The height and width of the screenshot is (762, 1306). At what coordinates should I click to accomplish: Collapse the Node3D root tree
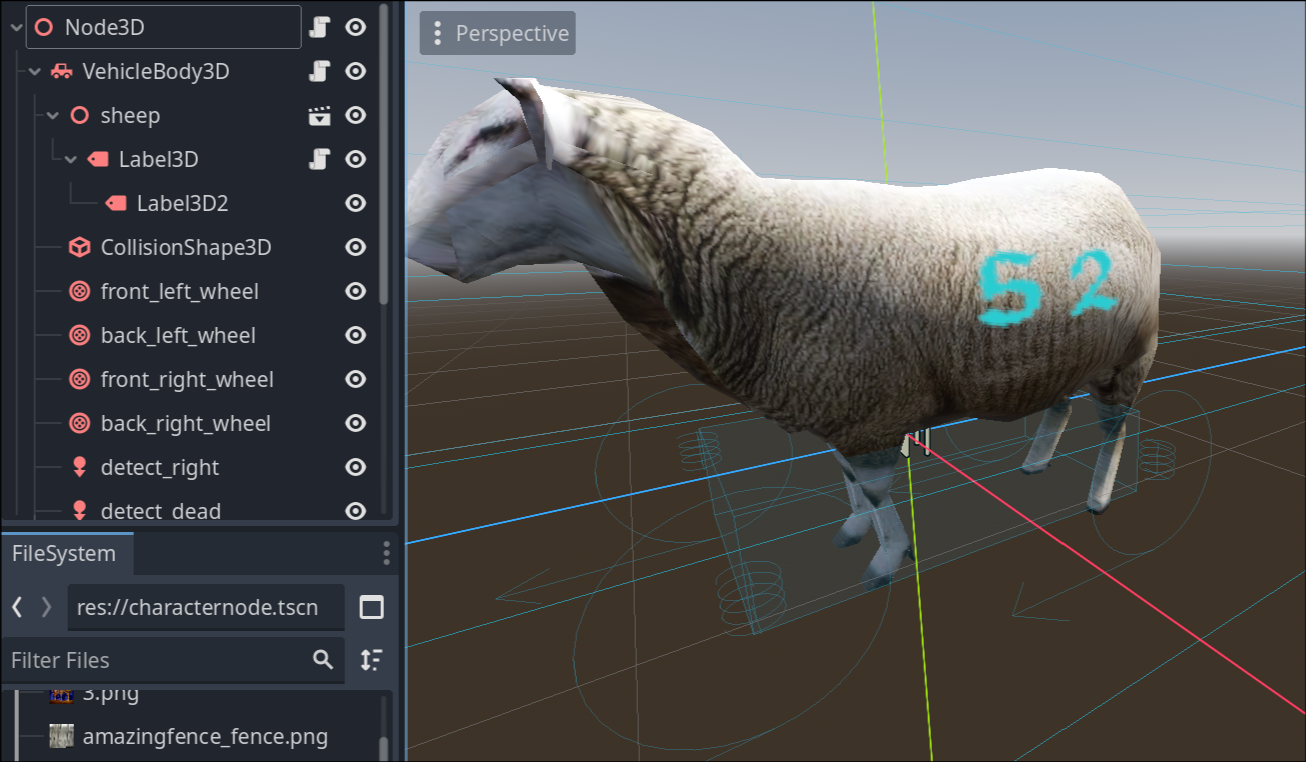15,27
